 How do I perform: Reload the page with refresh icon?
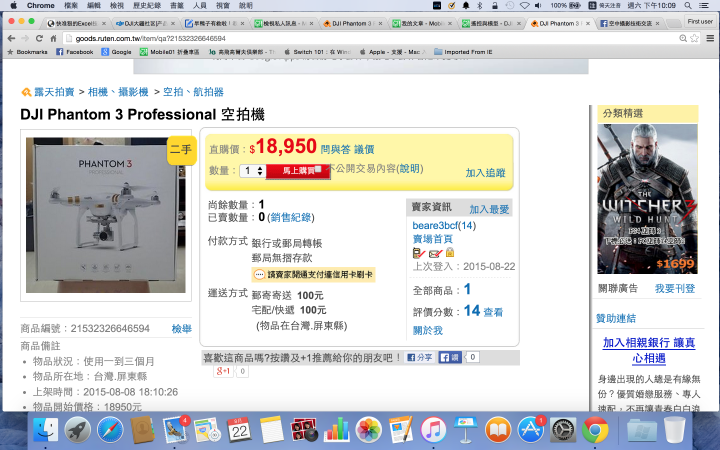tap(39, 39)
